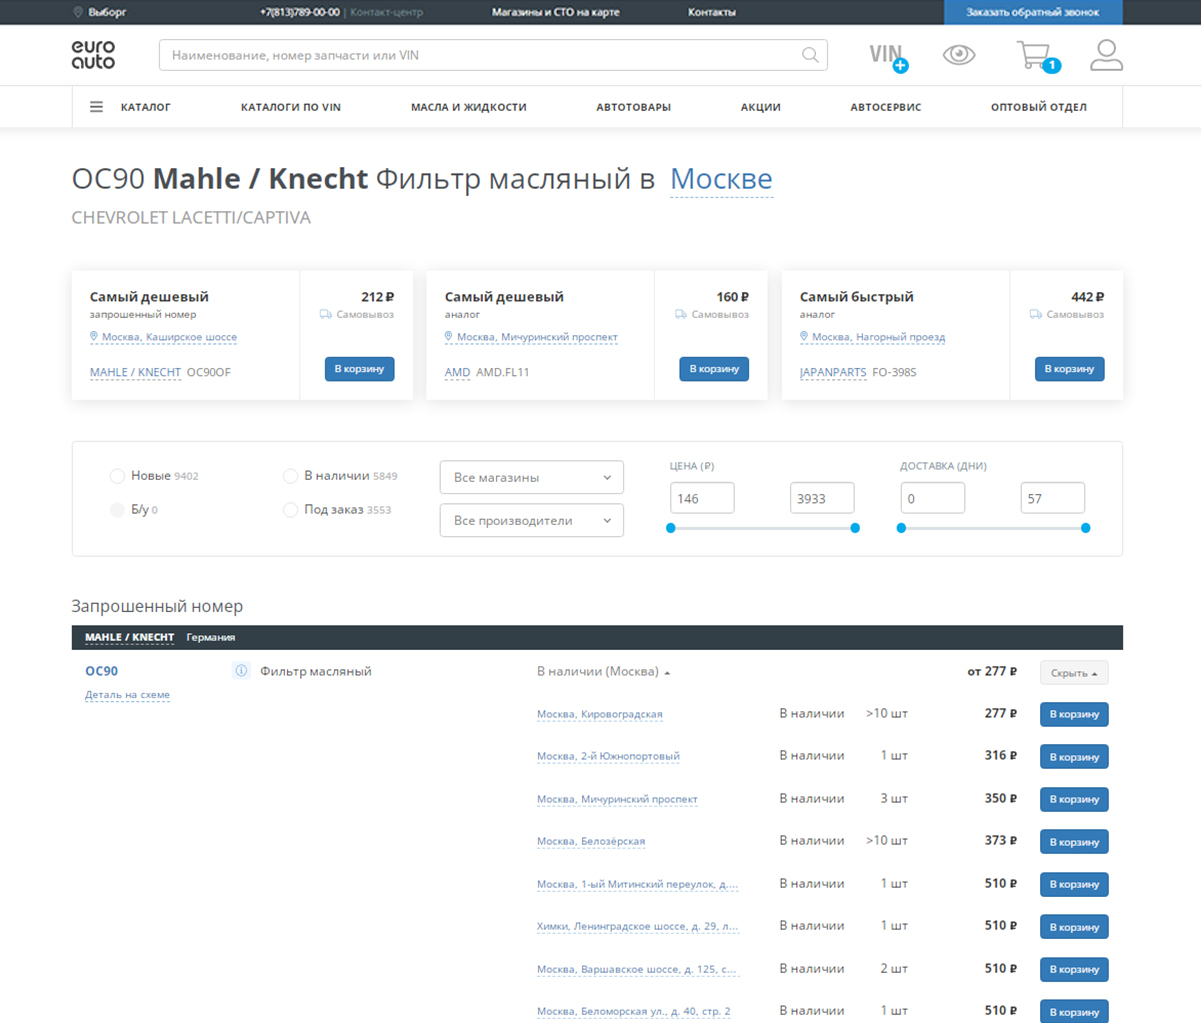Open the shopping cart icon
The image size is (1201, 1023).
pos(1036,56)
